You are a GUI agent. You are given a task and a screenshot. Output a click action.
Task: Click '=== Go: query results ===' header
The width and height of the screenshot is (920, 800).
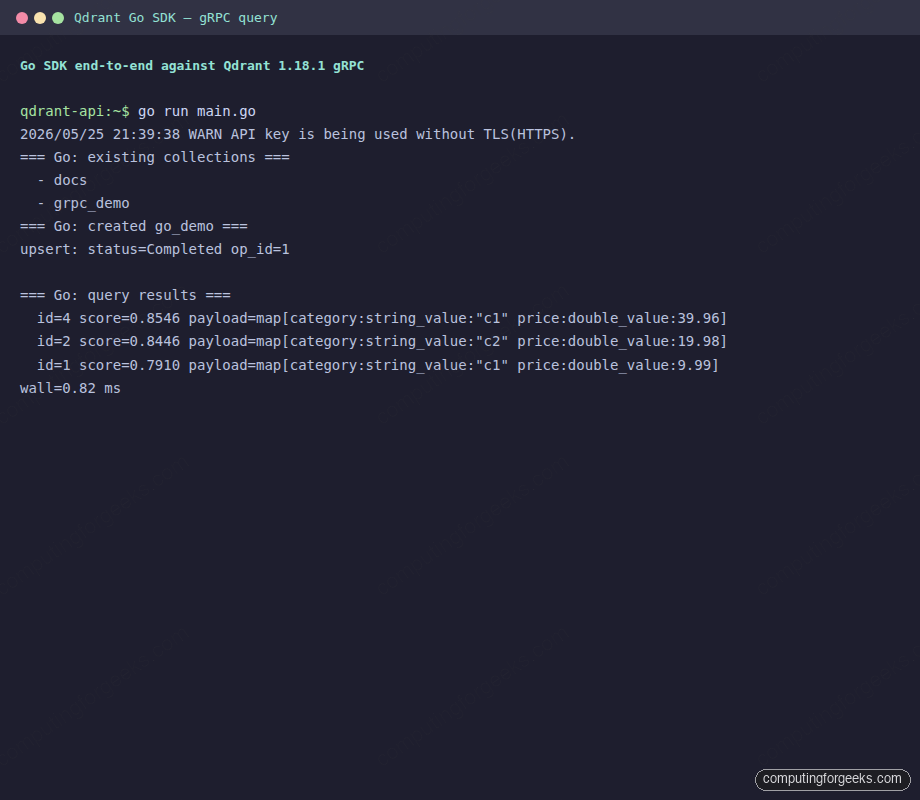point(126,295)
